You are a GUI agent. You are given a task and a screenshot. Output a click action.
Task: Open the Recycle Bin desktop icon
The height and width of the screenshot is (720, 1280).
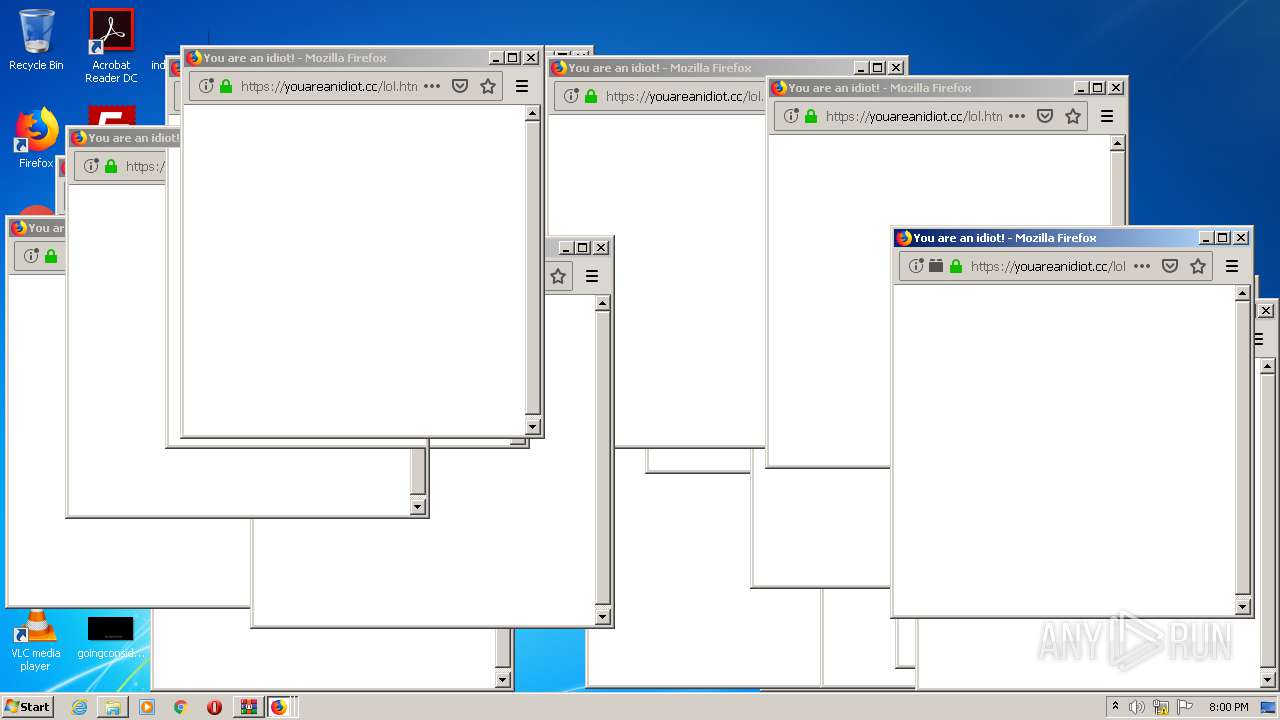click(36, 40)
